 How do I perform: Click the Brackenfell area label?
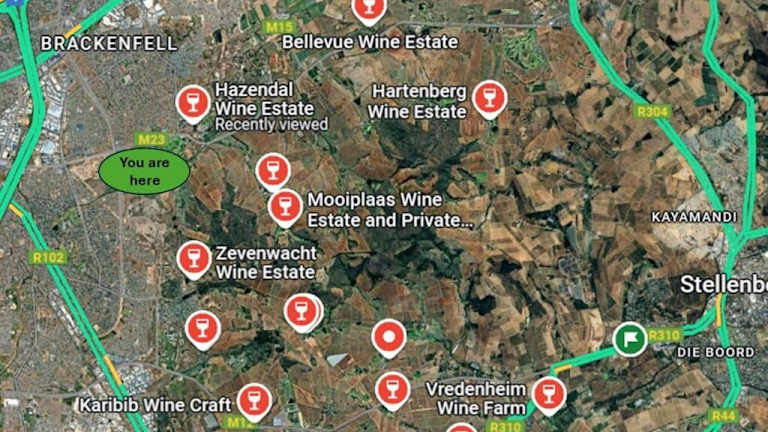[x=109, y=44]
